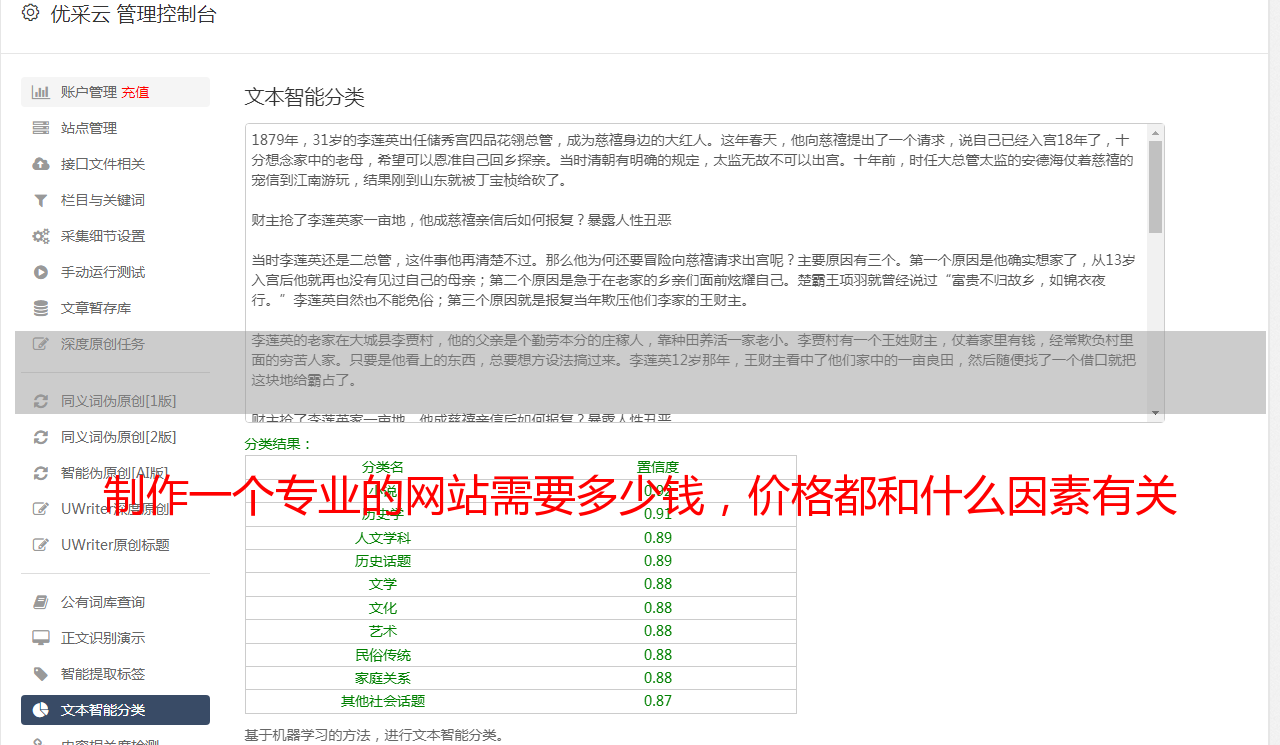This screenshot has height=745, width=1280.
Task: Click the 0.88 value in 民俗传统 row
Action: click(658, 655)
